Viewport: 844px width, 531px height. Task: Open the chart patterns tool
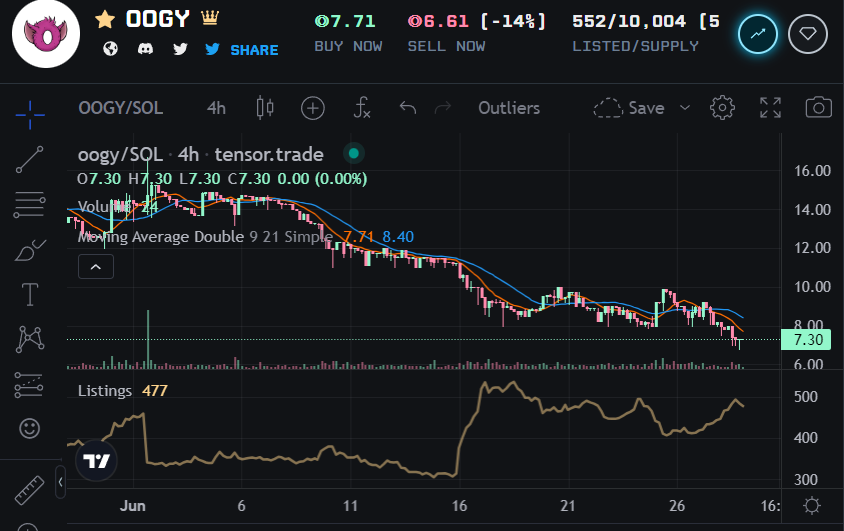30,339
